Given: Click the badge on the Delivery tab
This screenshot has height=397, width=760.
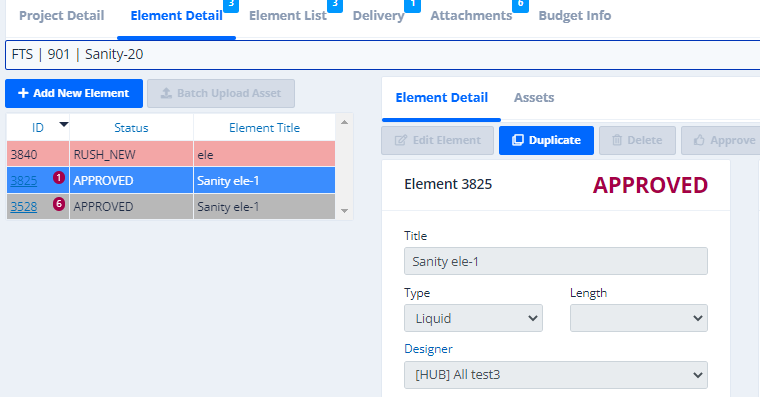Looking at the screenshot, I should (412, 5).
